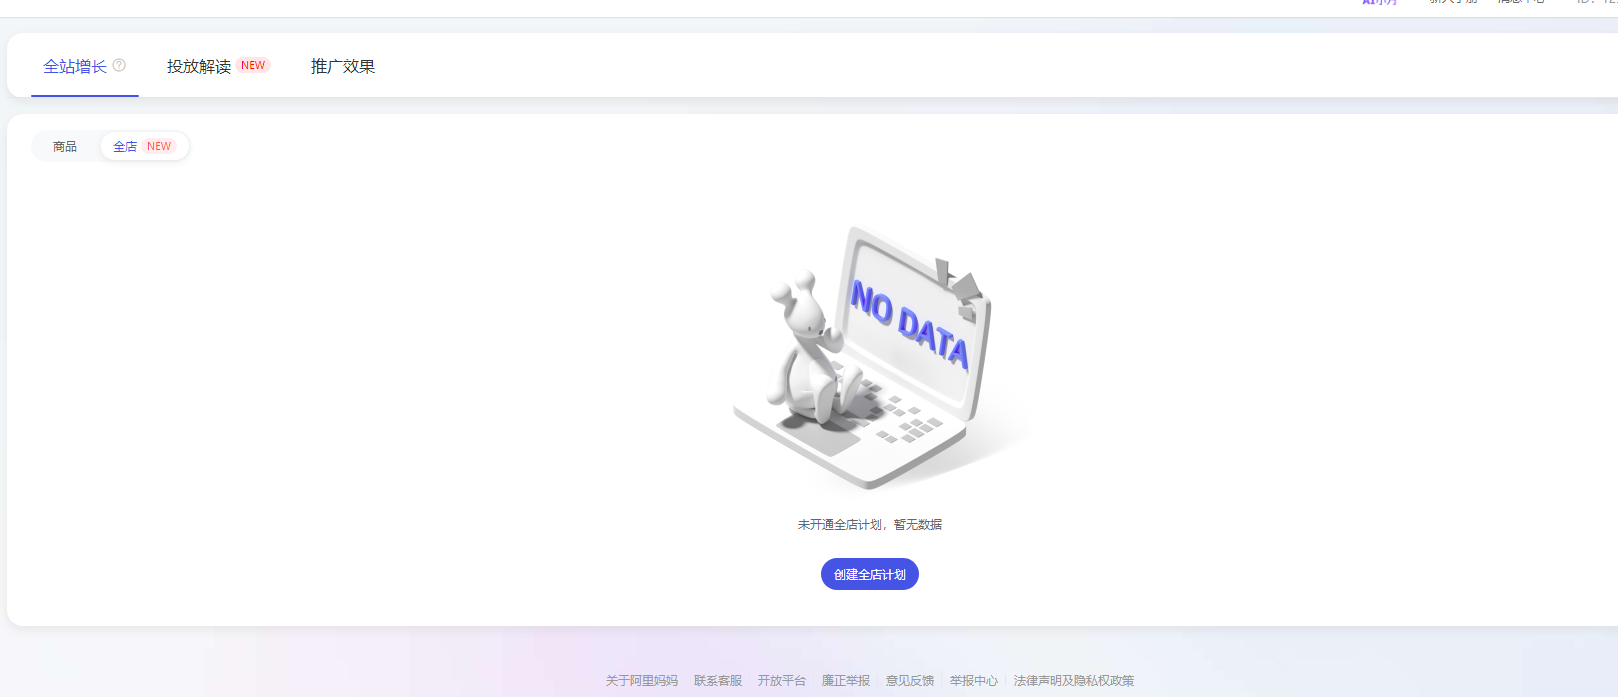Go to 举报中心 in the footer
Image resolution: width=1618 pixels, height=697 pixels.
(x=974, y=680)
